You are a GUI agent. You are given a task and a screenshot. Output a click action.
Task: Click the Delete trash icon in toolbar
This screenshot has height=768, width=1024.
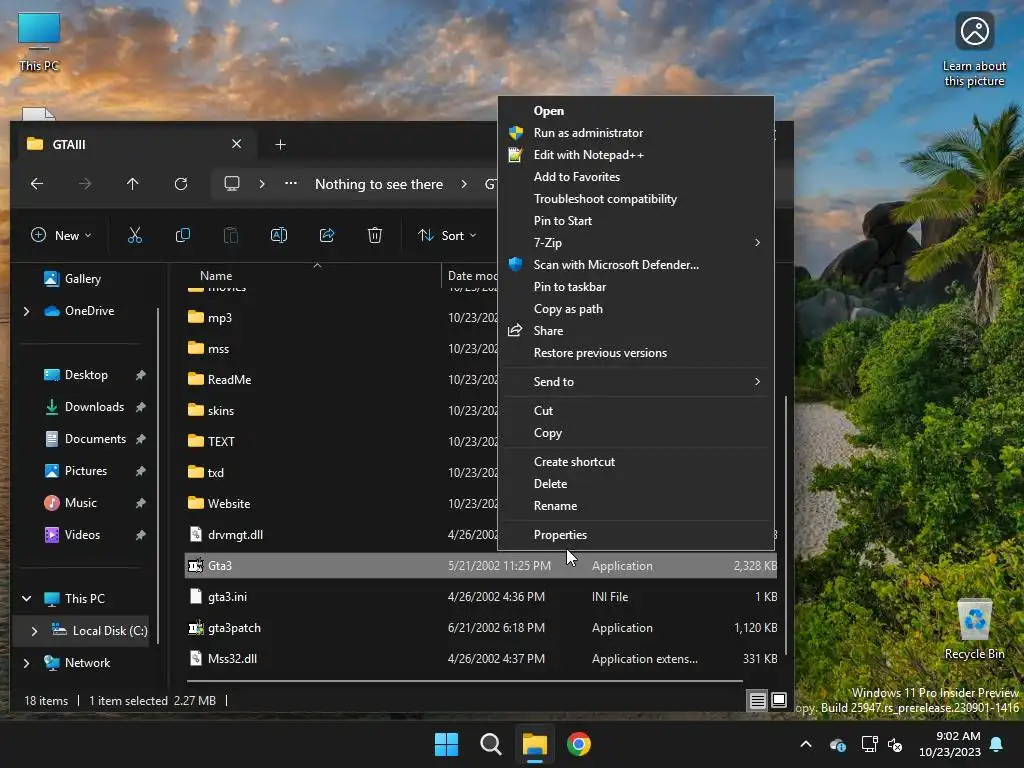375,235
